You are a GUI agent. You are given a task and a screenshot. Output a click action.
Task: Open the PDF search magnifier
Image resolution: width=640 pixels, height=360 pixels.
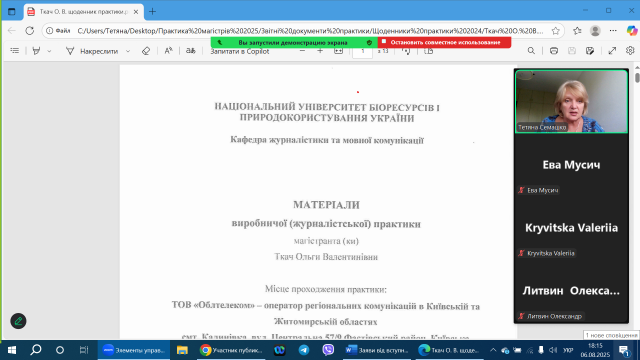point(531,51)
